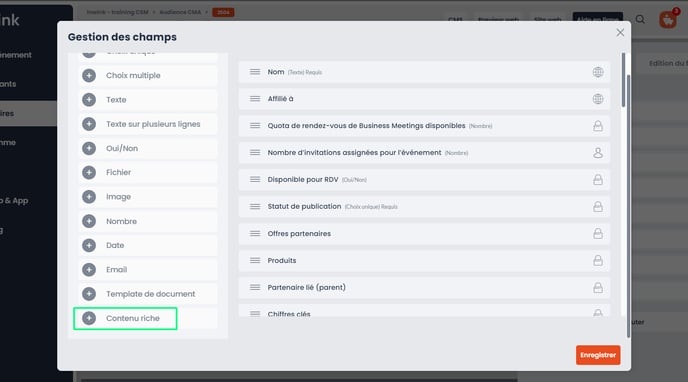
Task: Click the lock icon for Disponible pour RDV
Action: tap(598, 179)
